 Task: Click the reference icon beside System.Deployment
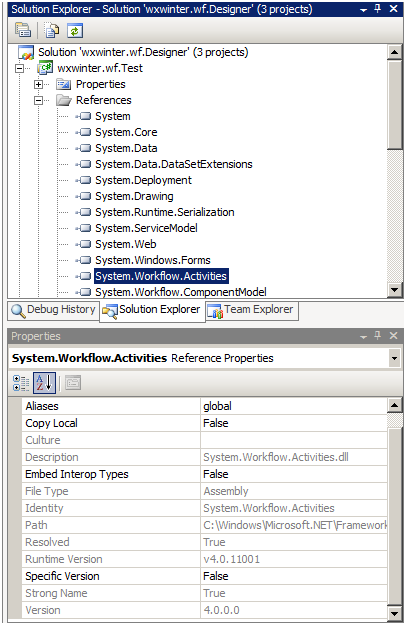tap(83, 180)
